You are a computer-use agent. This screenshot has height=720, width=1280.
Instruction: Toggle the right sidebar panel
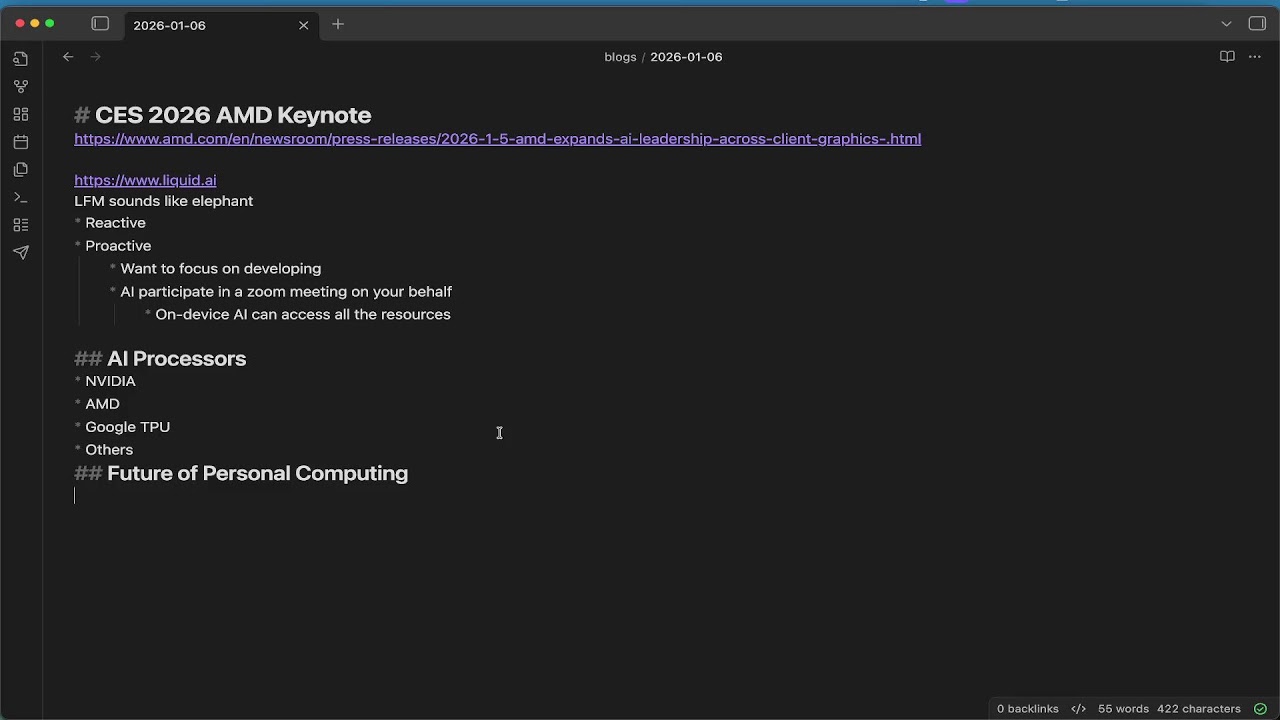click(x=1257, y=24)
